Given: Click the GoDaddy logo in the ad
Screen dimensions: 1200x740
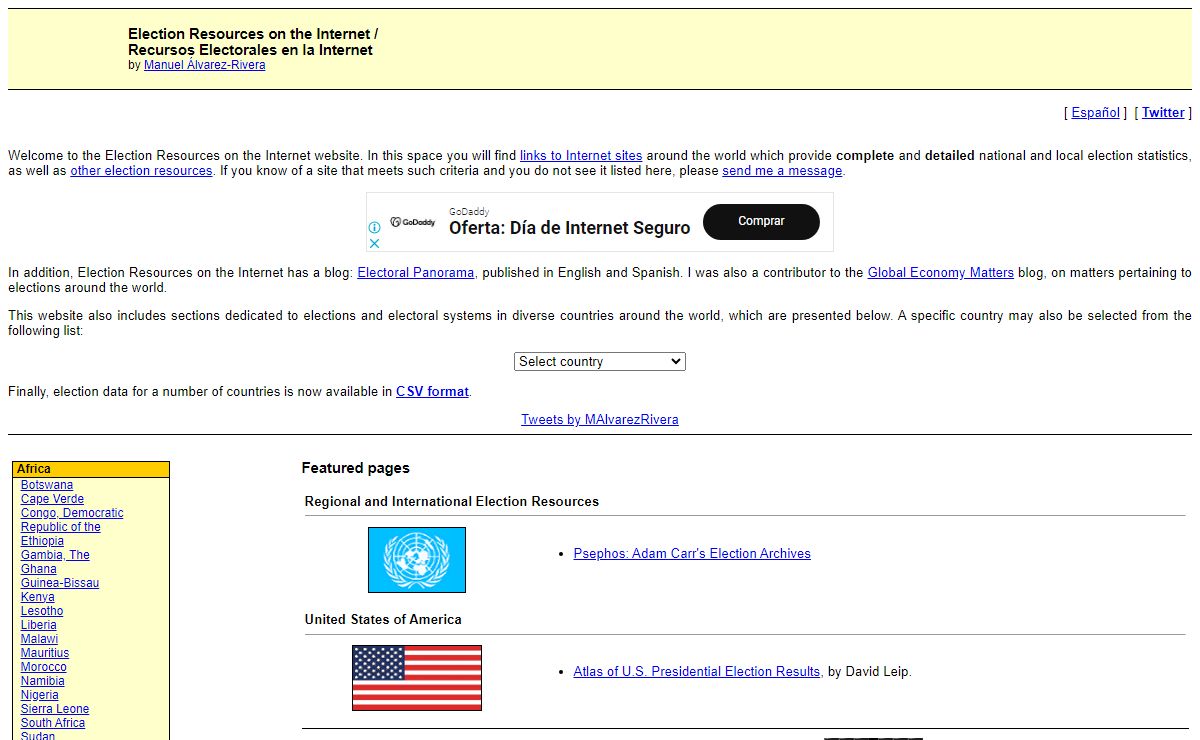Looking at the screenshot, I should (x=413, y=222).
